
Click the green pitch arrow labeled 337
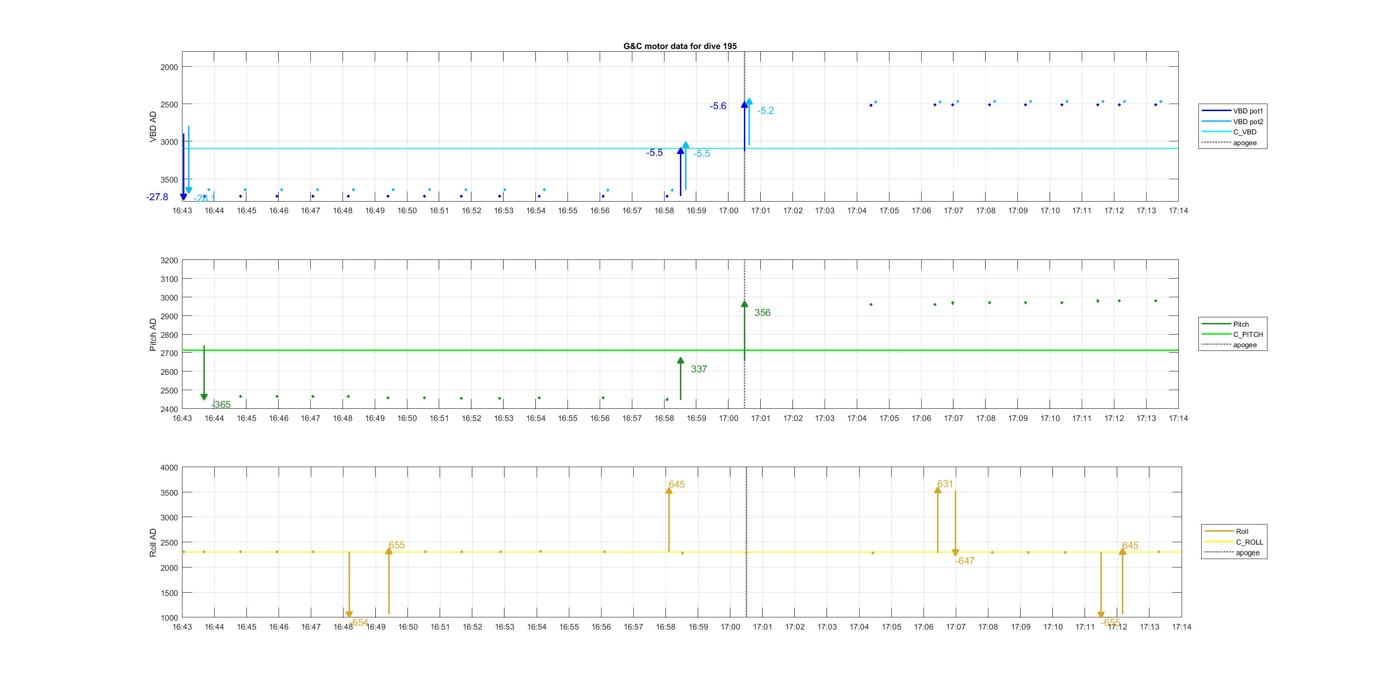tap(681, 379)
